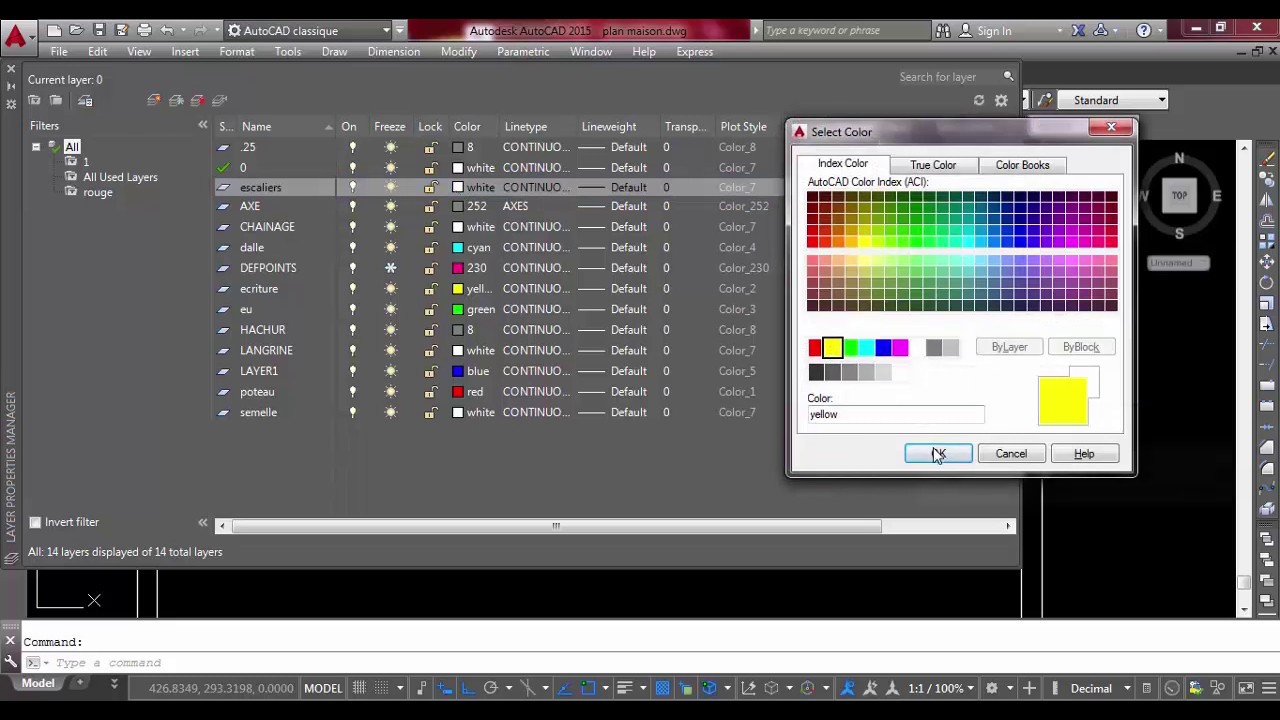Toggle freeze for the DEFPOINTS layer
The width and height of the screenshot is (1280, 720).
click(x=391, y=268)
